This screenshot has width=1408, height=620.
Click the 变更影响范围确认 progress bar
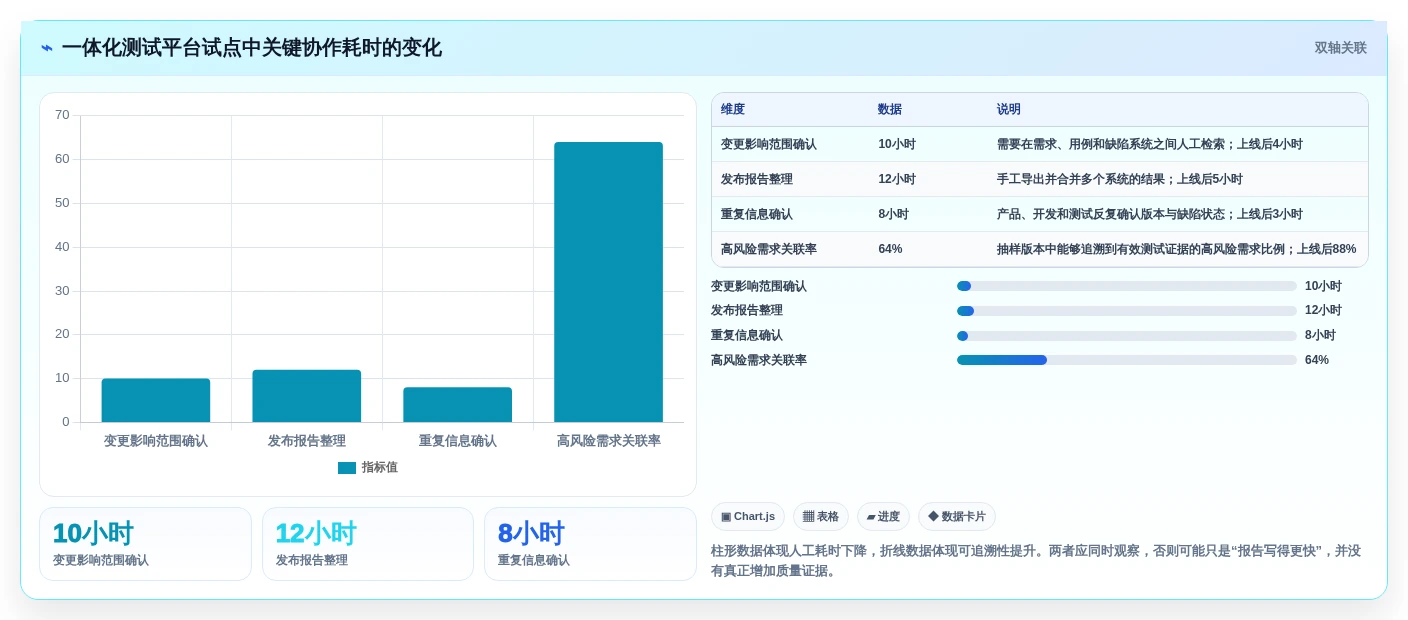(1127, 286)
